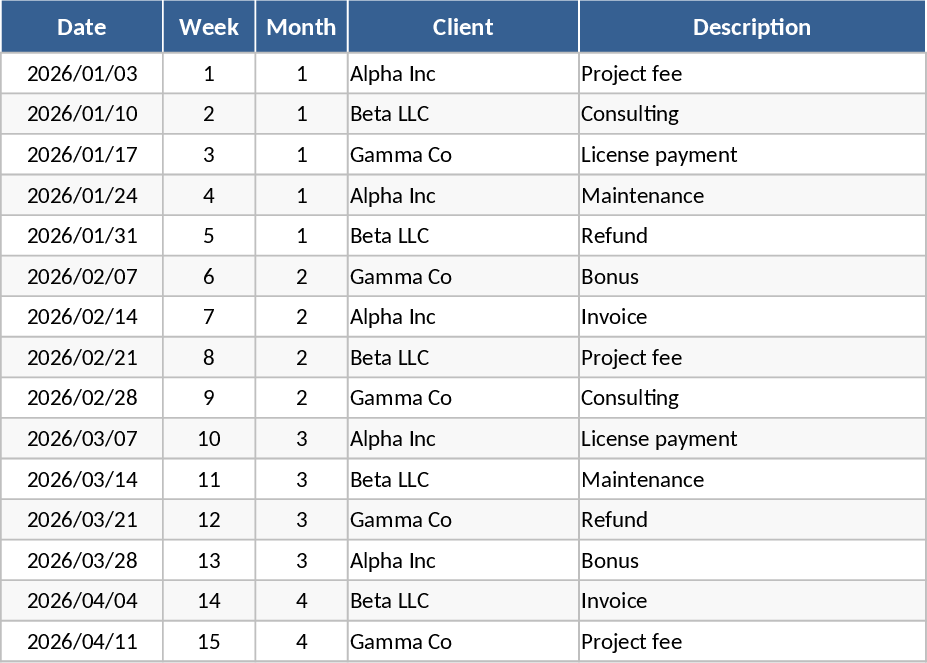Select date cell 2026/01/24
927x663 pixels.
coord(82,196)
